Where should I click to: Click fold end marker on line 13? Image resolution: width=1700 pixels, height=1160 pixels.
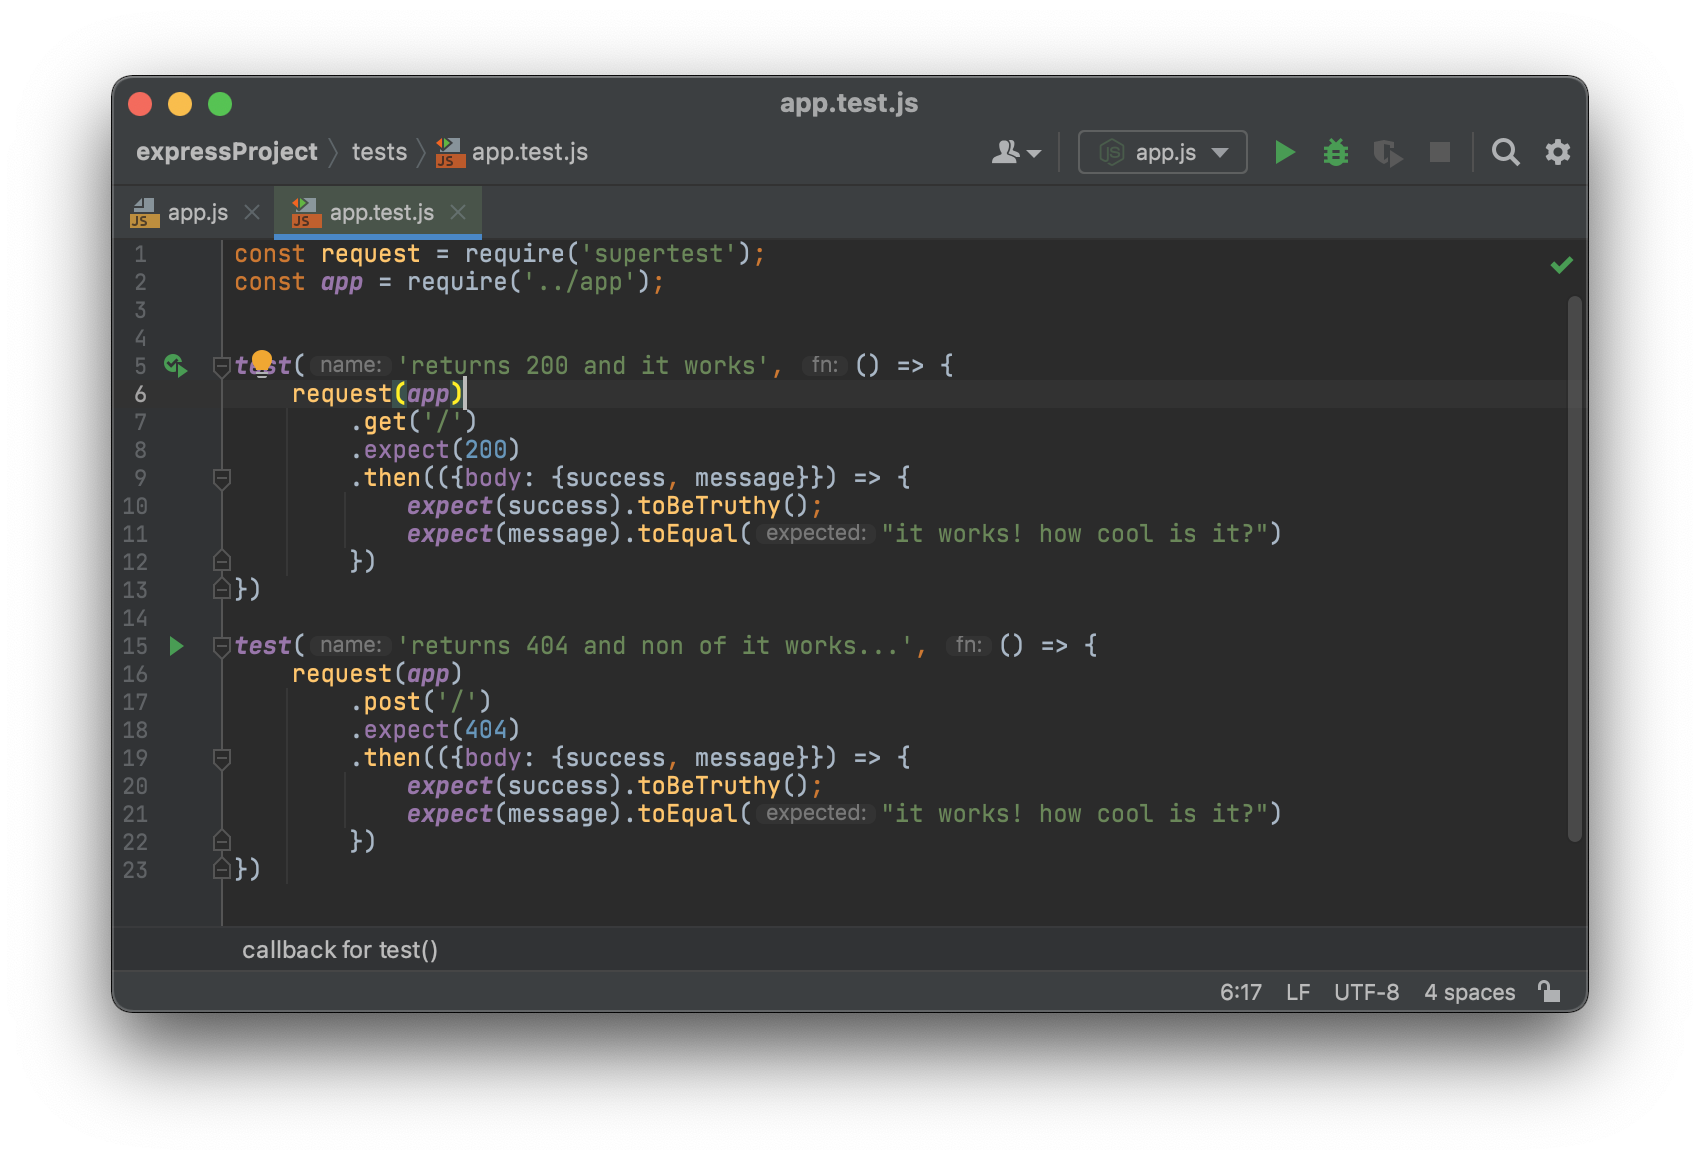[222, 589]
